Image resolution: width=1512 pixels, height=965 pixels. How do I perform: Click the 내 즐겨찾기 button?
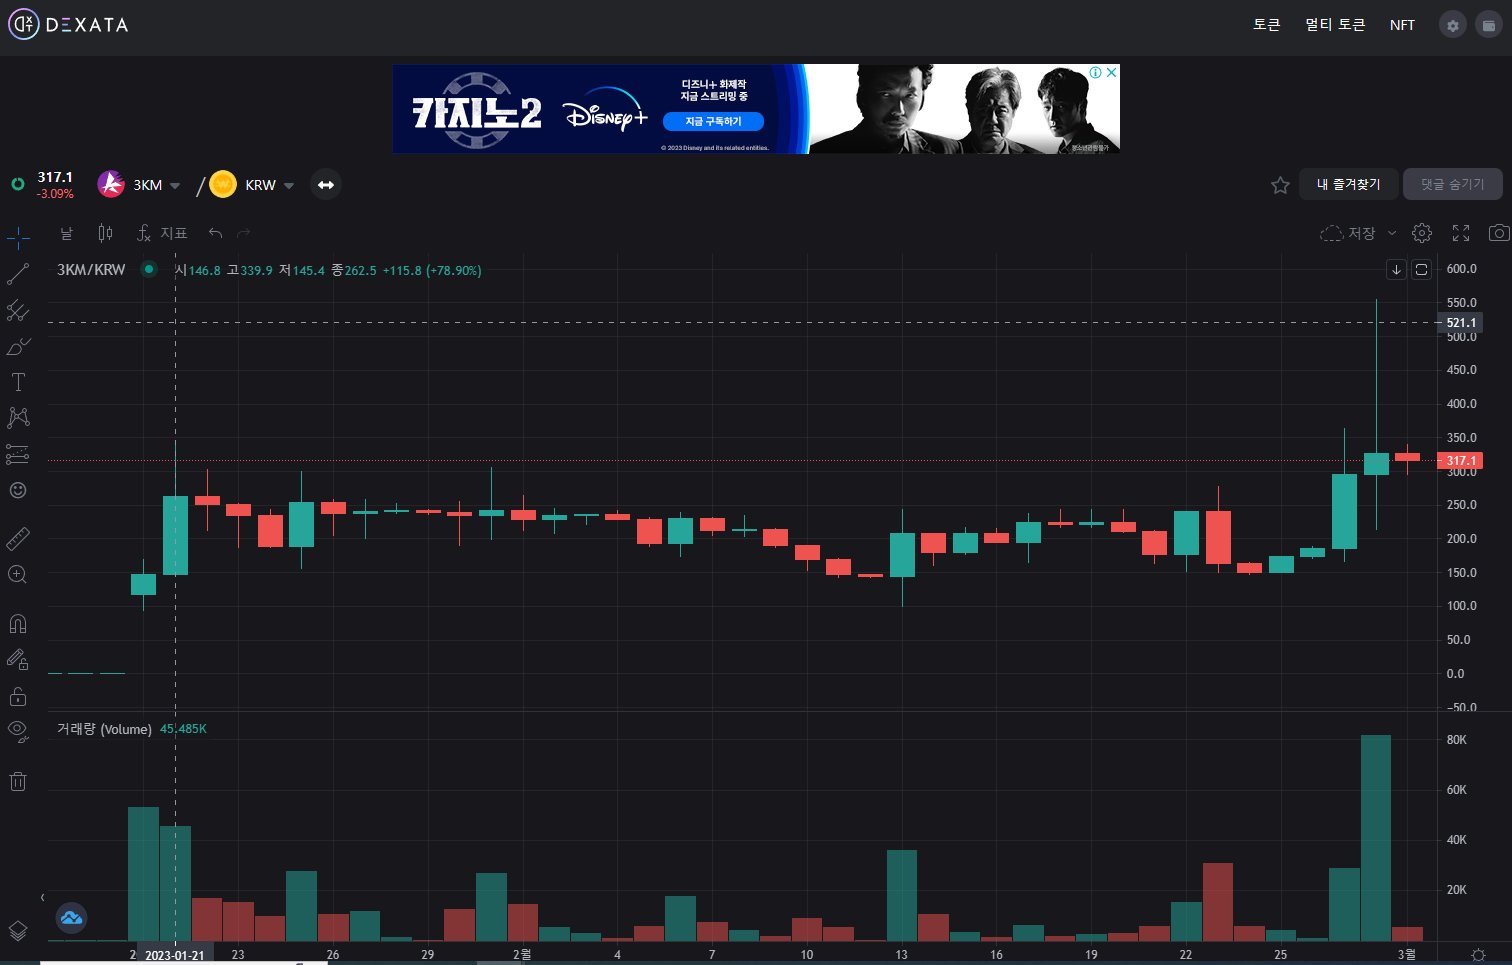(1348, 184)
